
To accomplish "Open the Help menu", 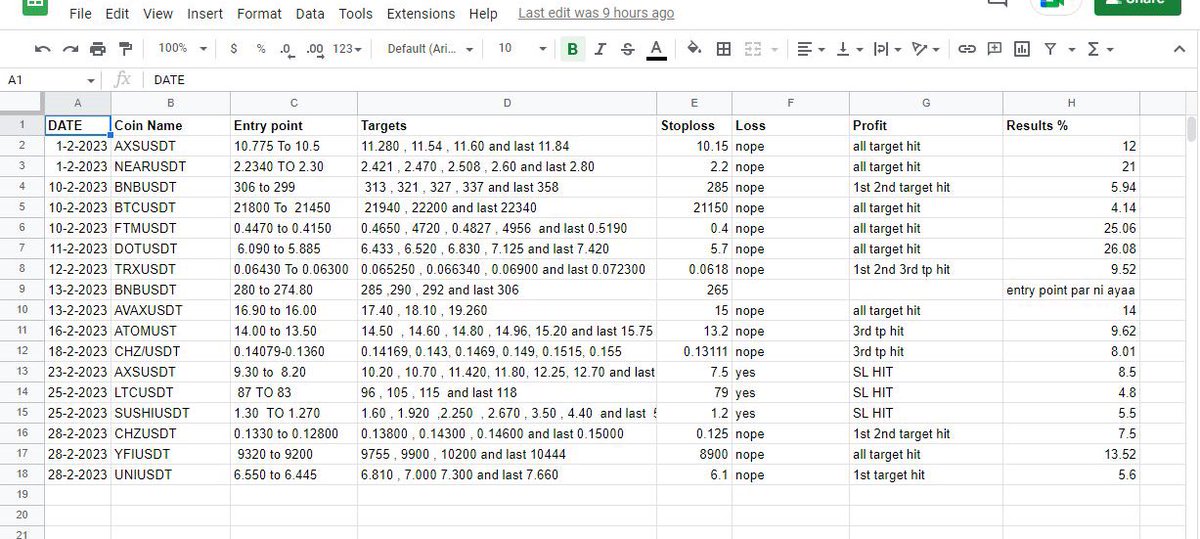I will tap(483, 14).
